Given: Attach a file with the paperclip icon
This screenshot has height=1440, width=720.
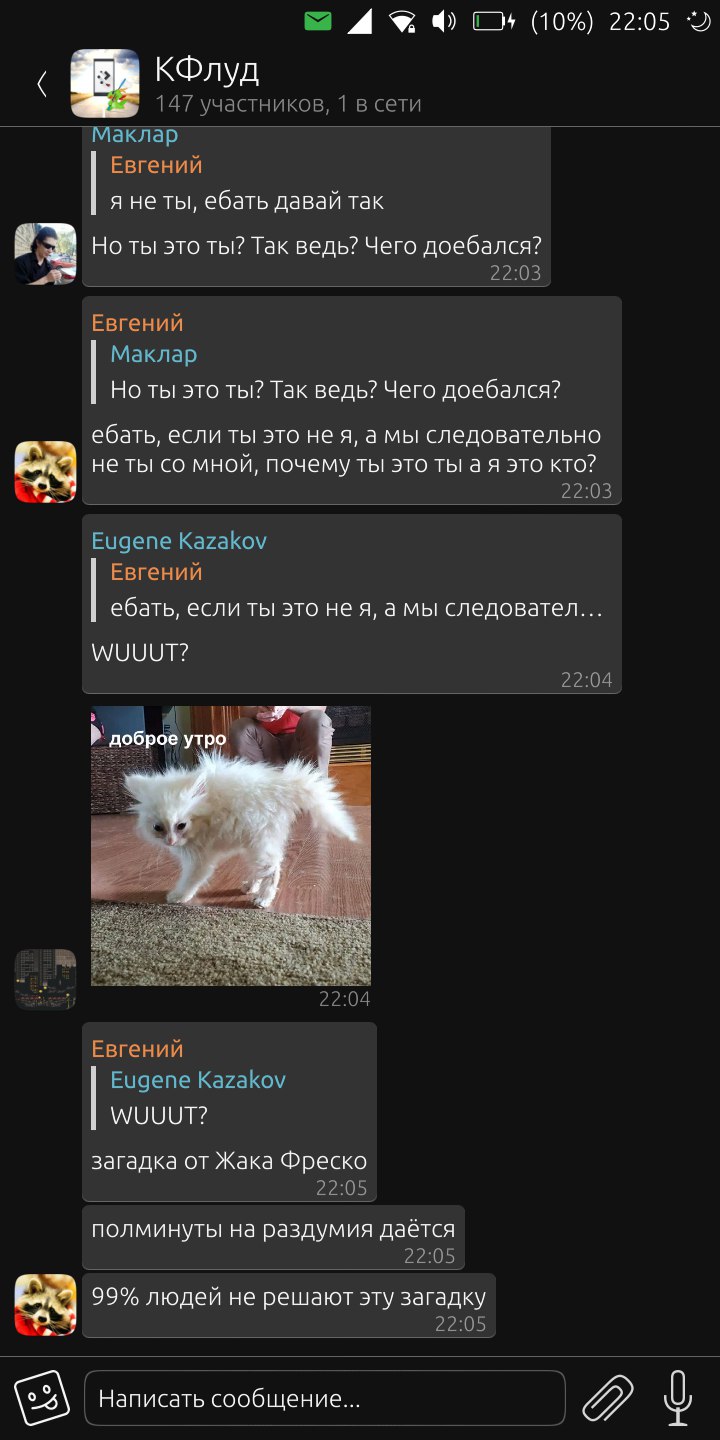Looking at the screenshot, I should pos(609,1397).
